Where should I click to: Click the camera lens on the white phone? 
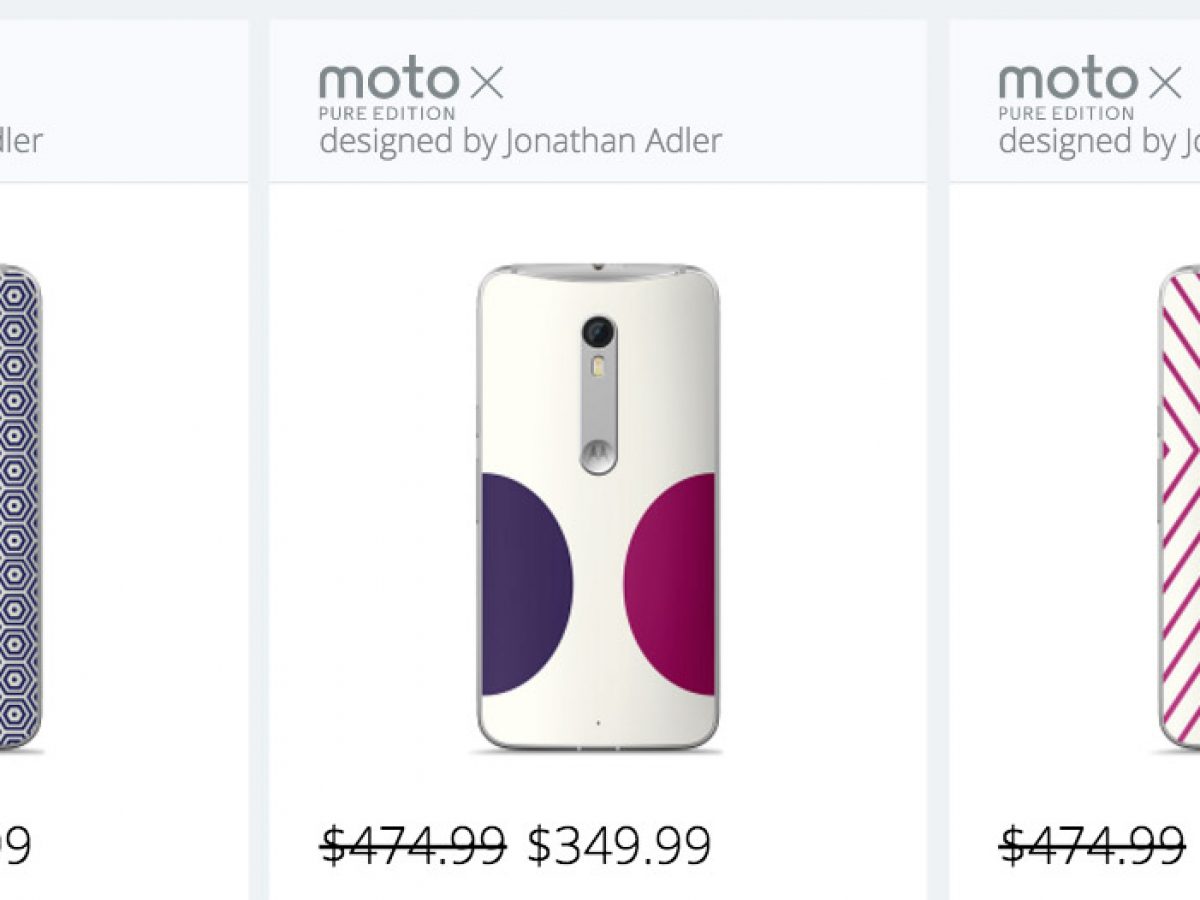coord(598,331)
